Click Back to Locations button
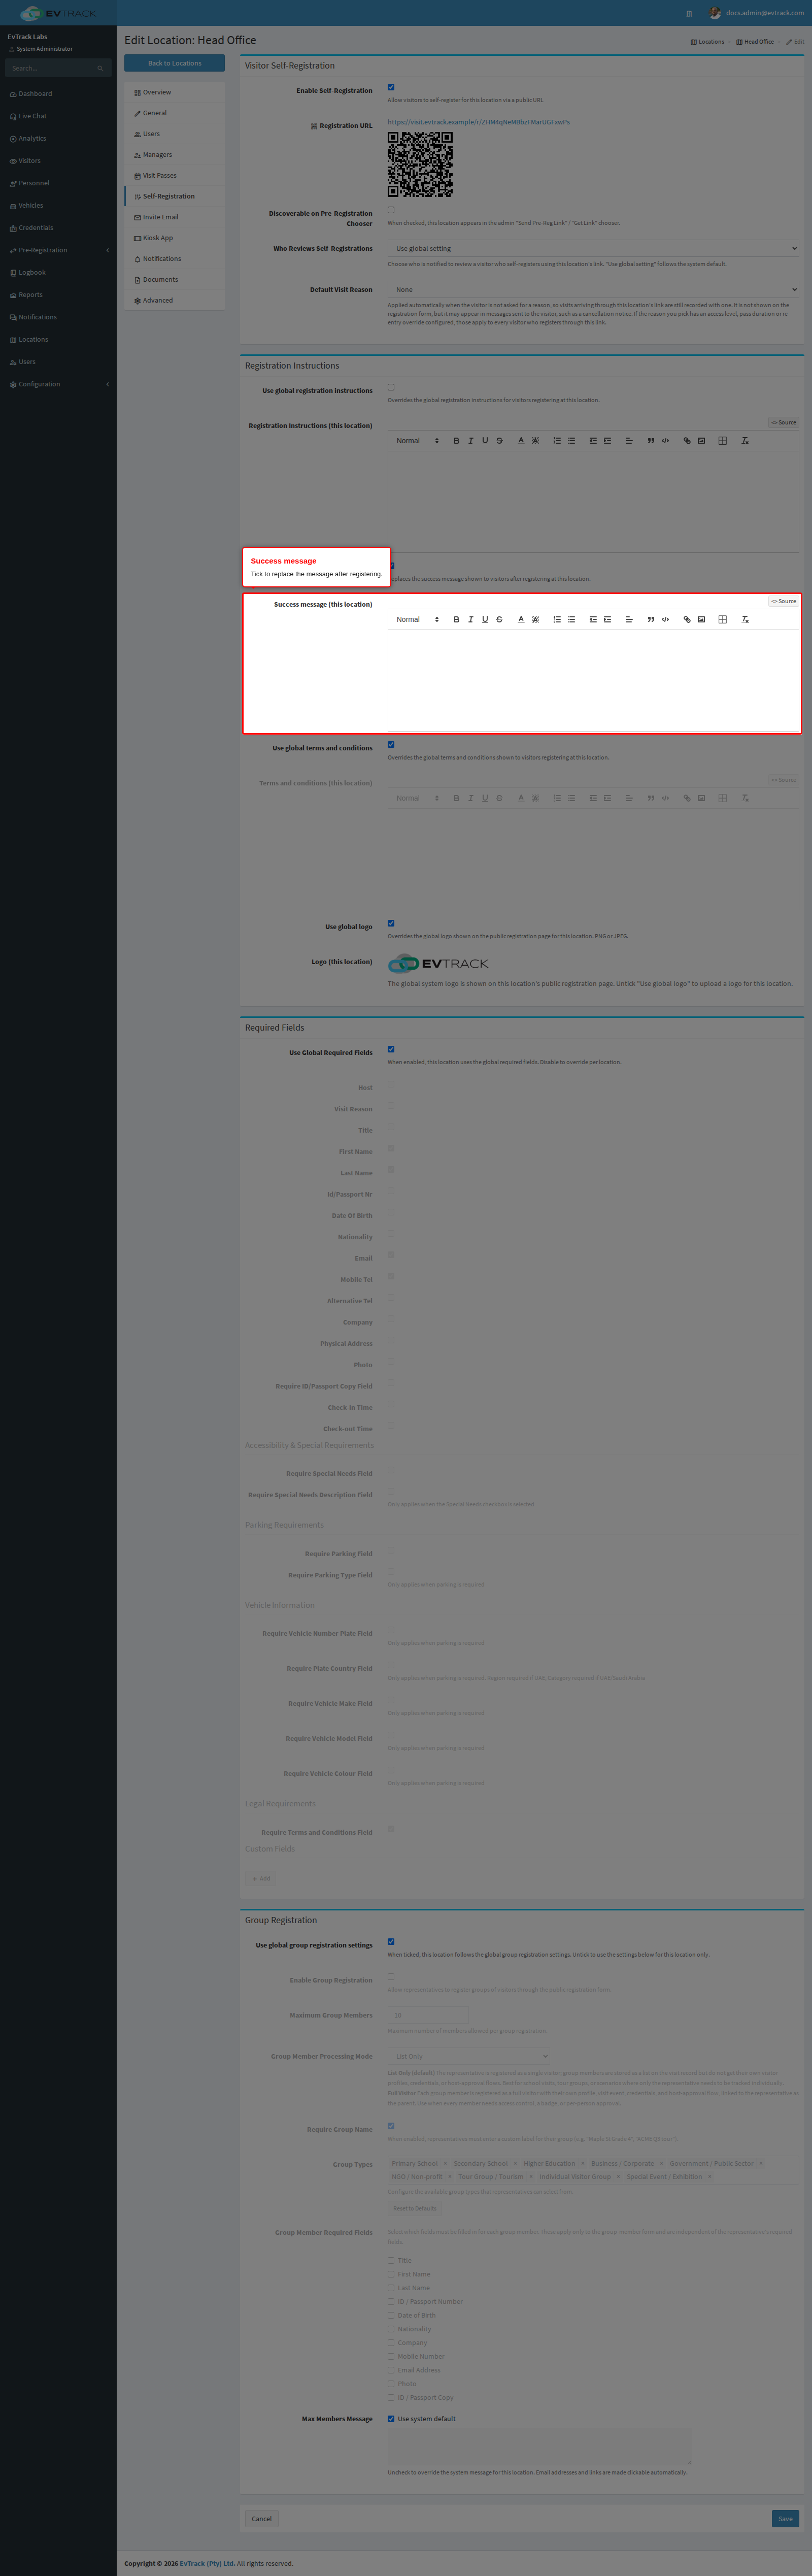Viewport: 812px width, 2576px height. tap(174, 63)
